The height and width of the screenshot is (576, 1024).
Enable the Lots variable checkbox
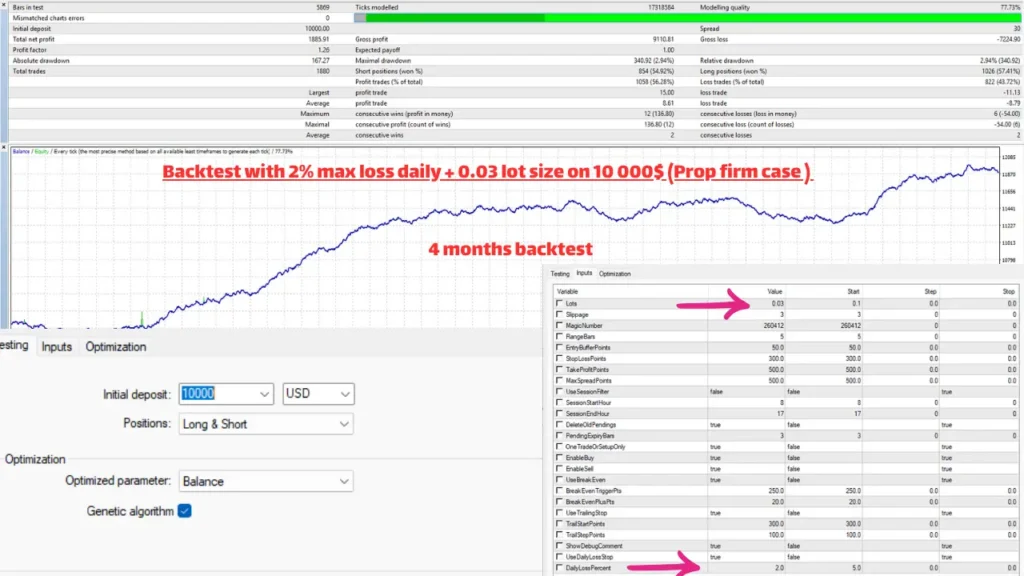pos(558,303)
